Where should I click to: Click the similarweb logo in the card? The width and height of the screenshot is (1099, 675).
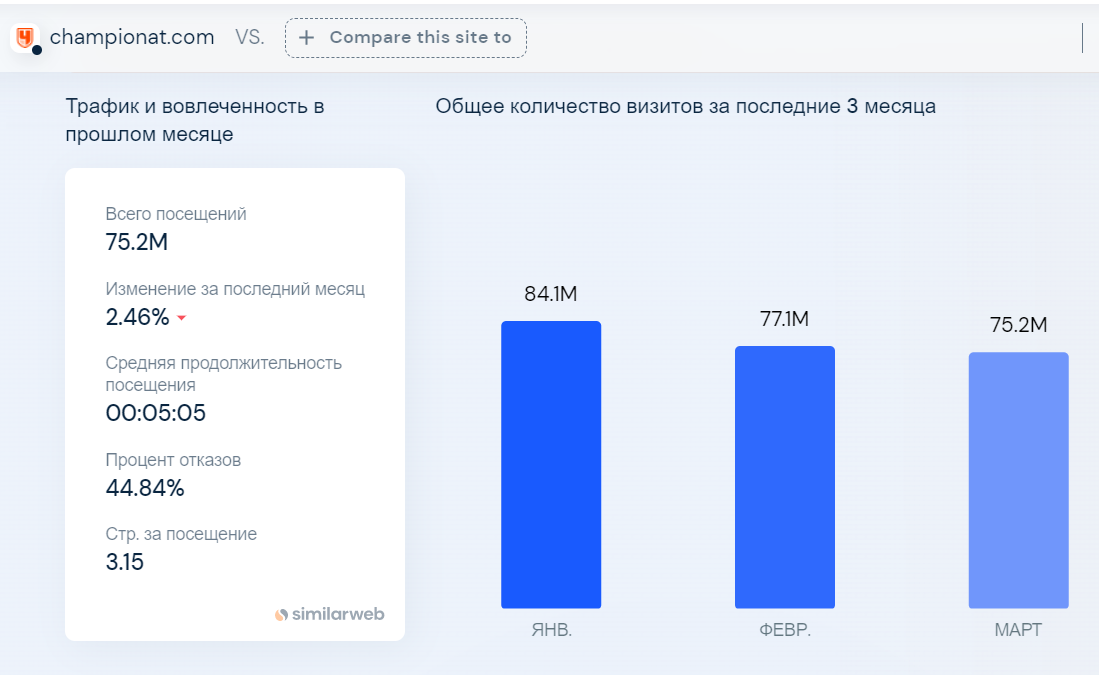point(329,614)
